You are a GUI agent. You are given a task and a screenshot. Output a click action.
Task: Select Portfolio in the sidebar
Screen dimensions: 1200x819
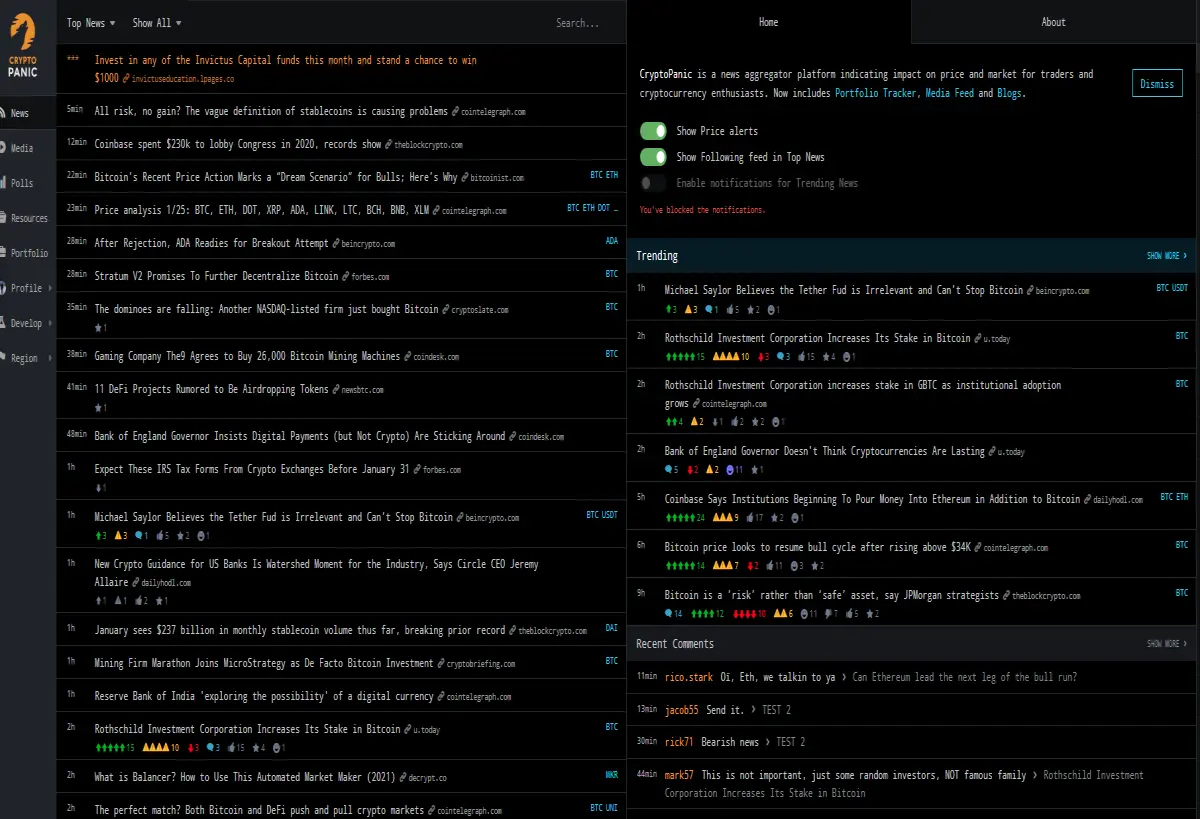[27, 253]
